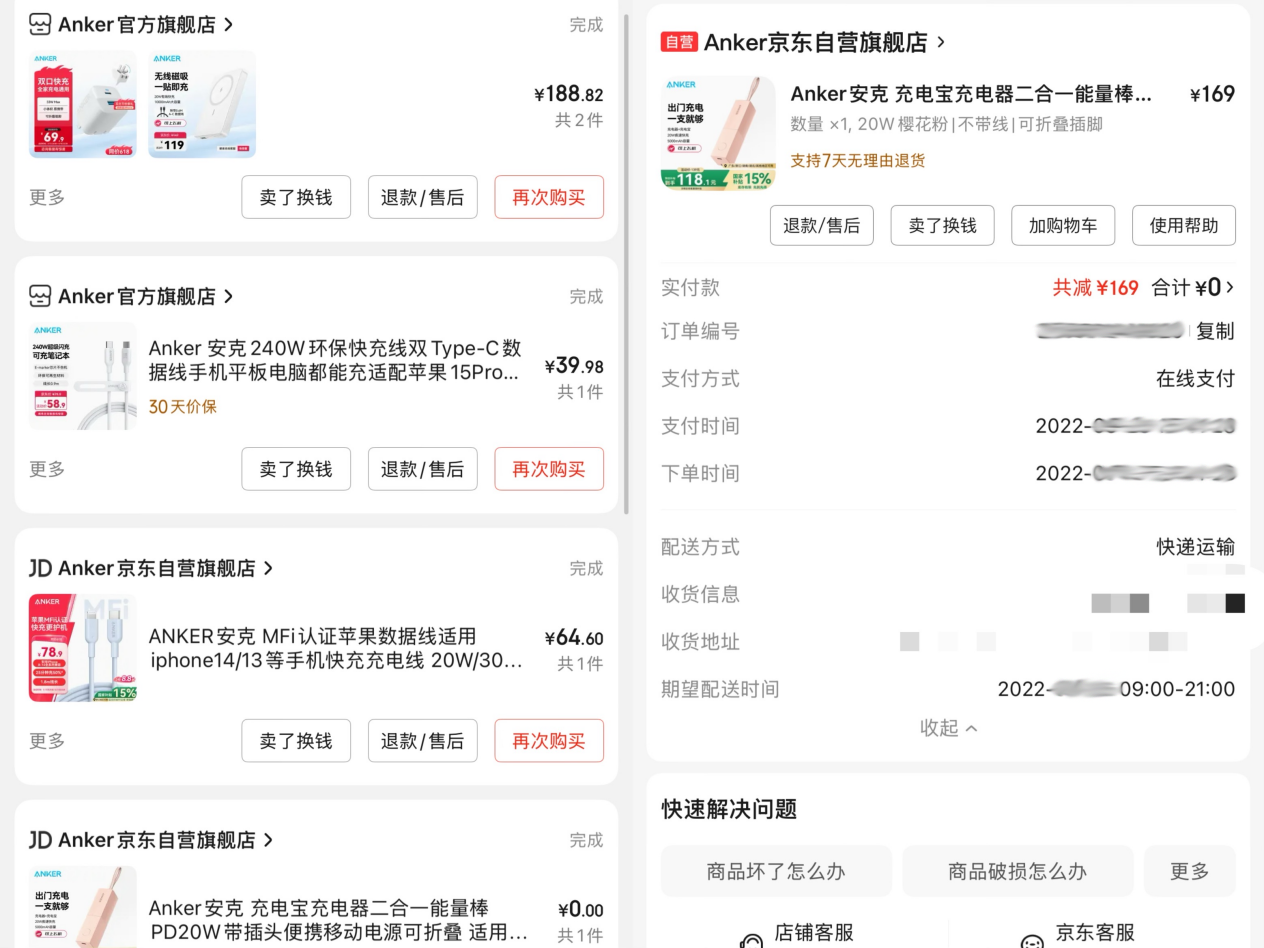Open 使用帮助 for the energy bar order

1183,225
